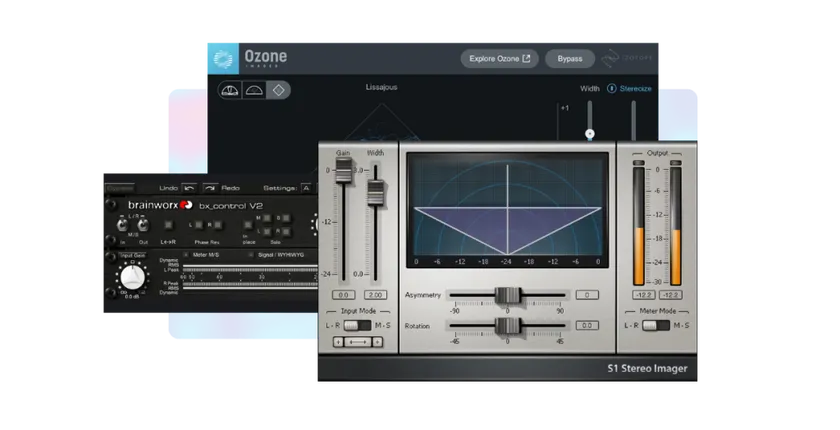Screen dimensions: 840x430
Task: Click the S1 Width value field 2.00
Action: click(376, 295)
